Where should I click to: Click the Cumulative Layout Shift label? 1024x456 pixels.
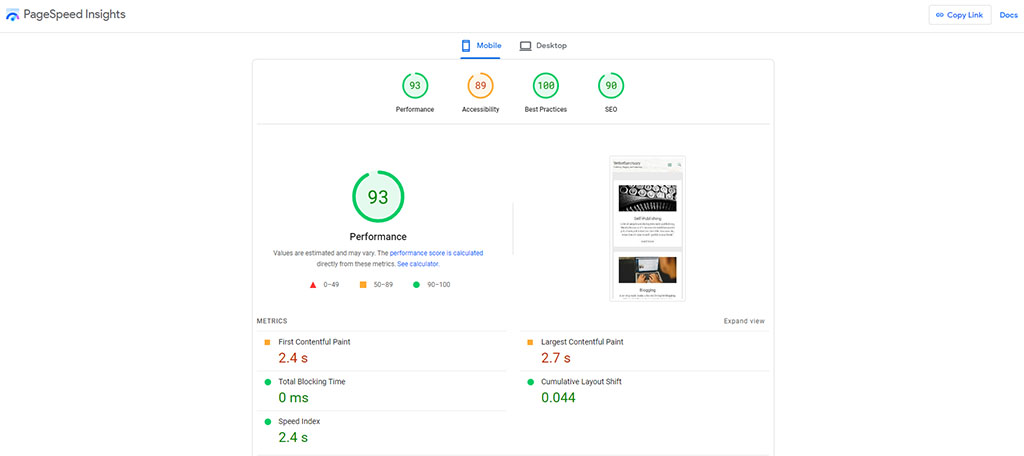581,382
